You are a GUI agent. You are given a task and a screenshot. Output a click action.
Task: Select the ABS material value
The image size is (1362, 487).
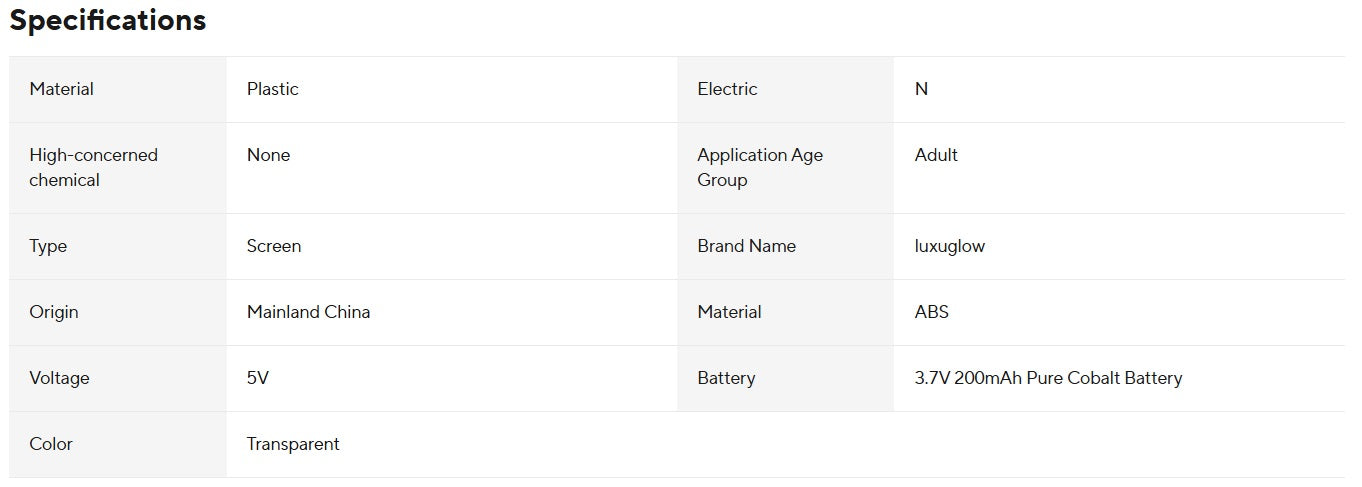click(x=931, y=312)
